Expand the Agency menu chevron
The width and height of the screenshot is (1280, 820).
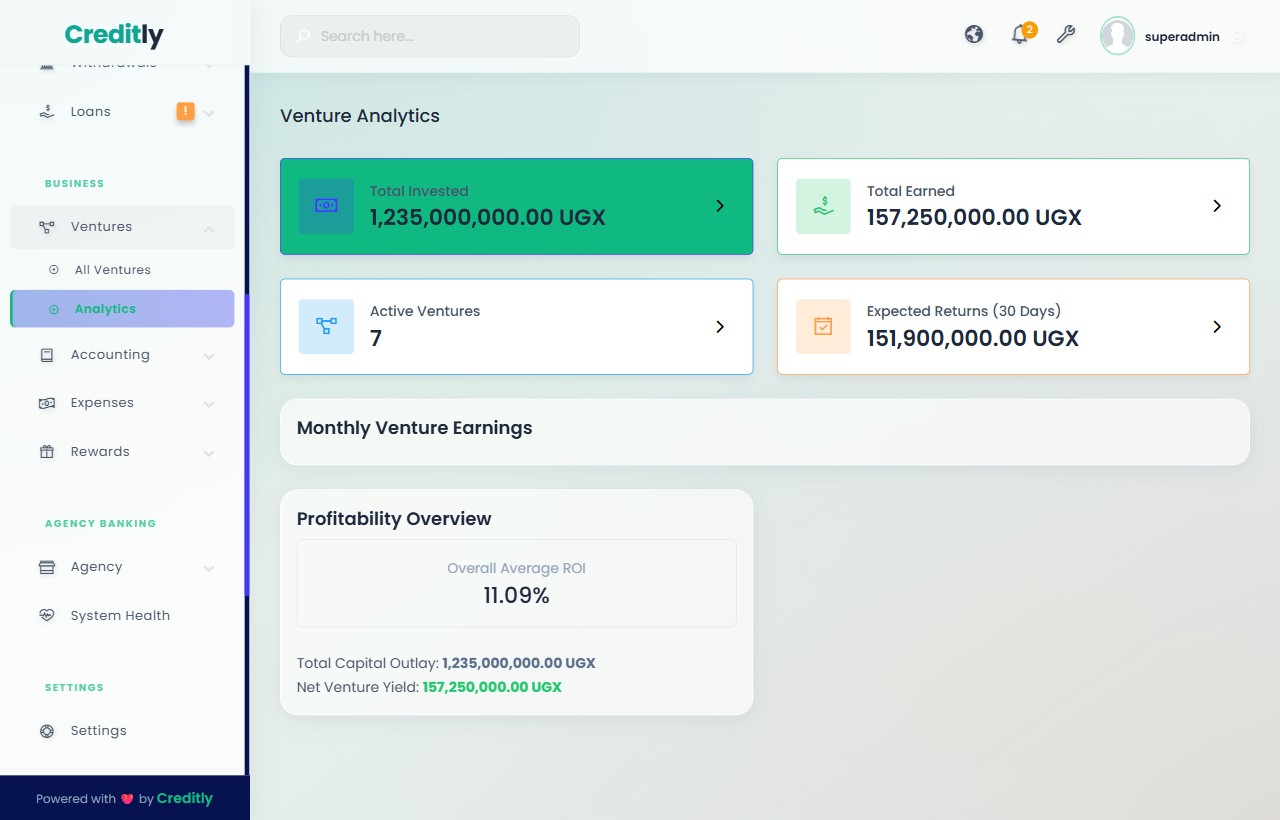click(x=209, y=568)
